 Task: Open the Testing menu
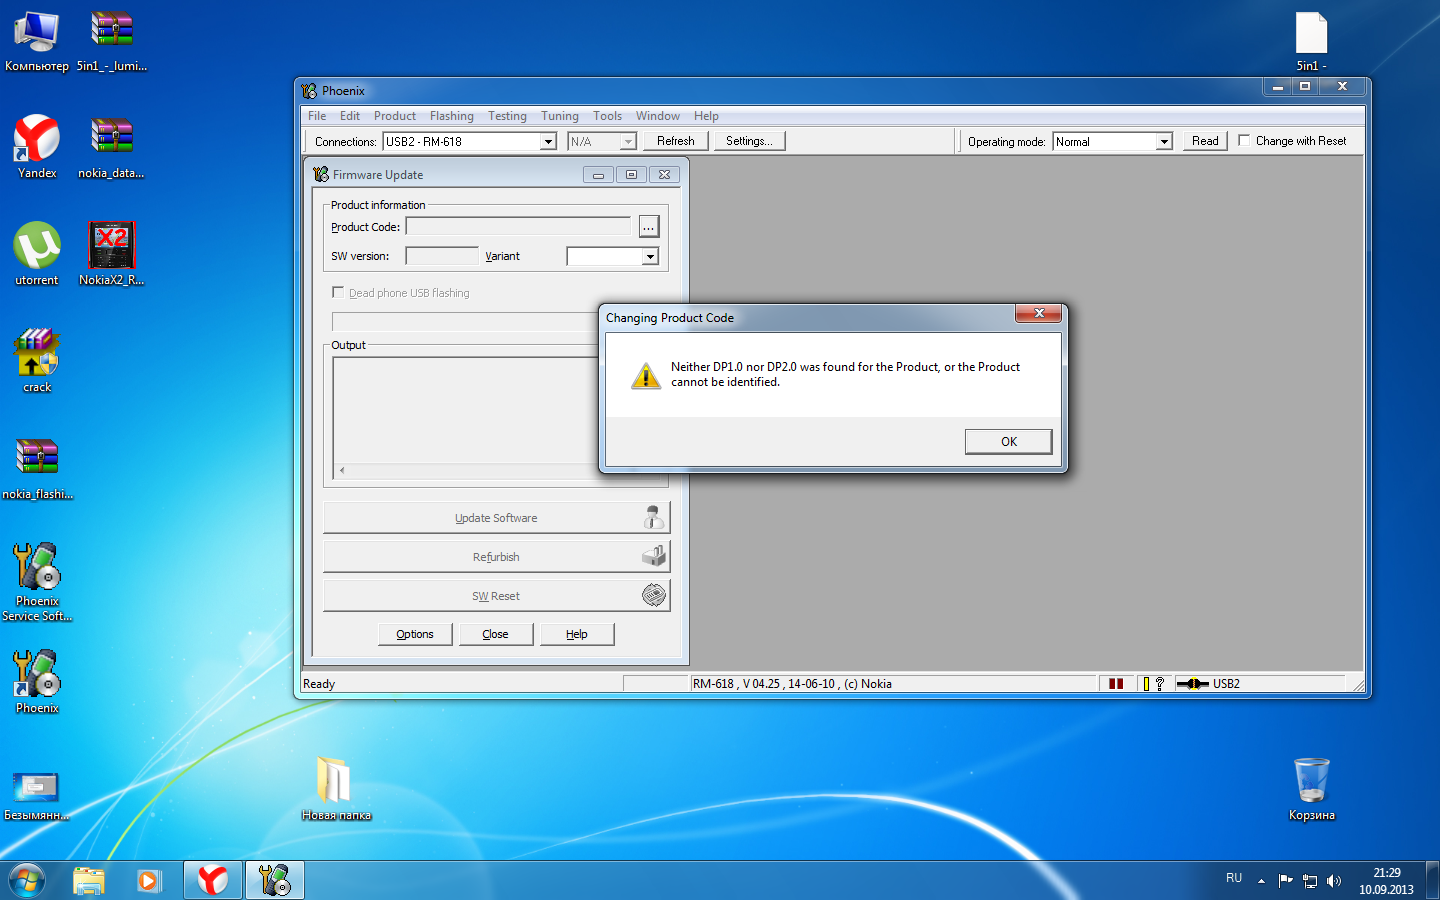click(507, 116)
